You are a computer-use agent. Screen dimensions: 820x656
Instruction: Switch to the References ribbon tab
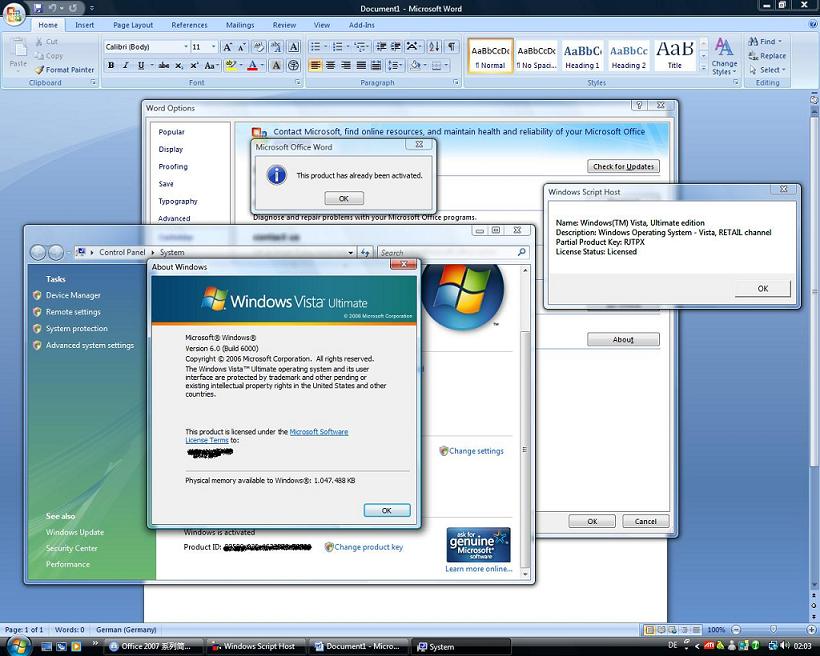click(x=189, y=25)
